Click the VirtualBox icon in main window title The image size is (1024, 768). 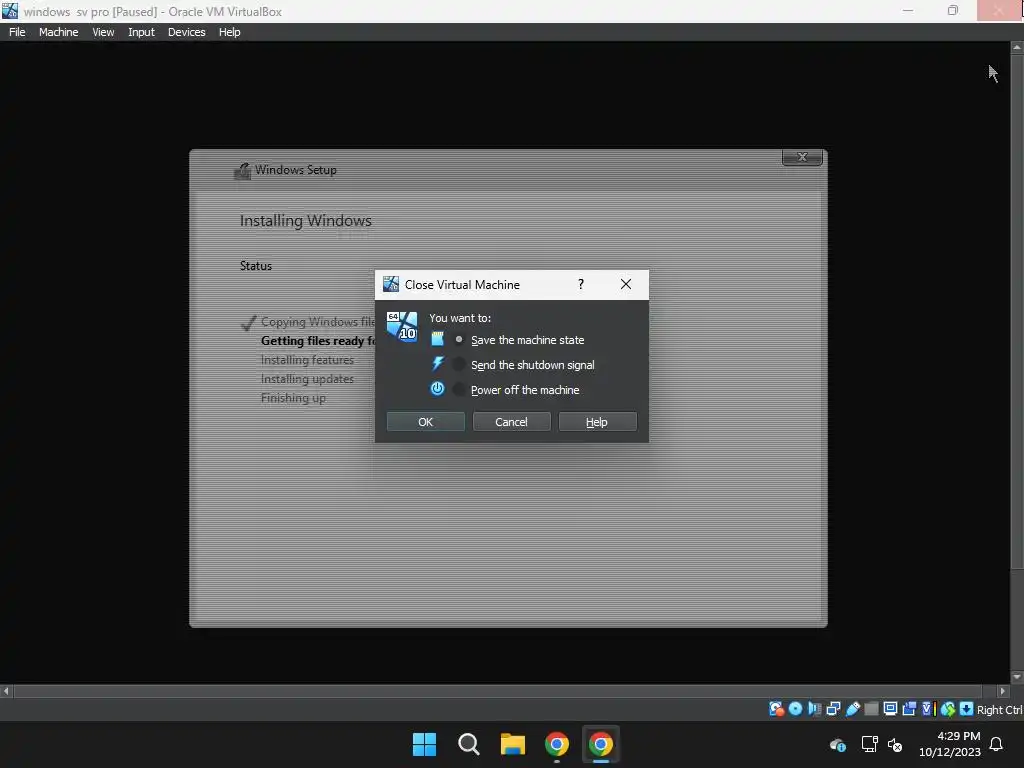coord(10,11)
